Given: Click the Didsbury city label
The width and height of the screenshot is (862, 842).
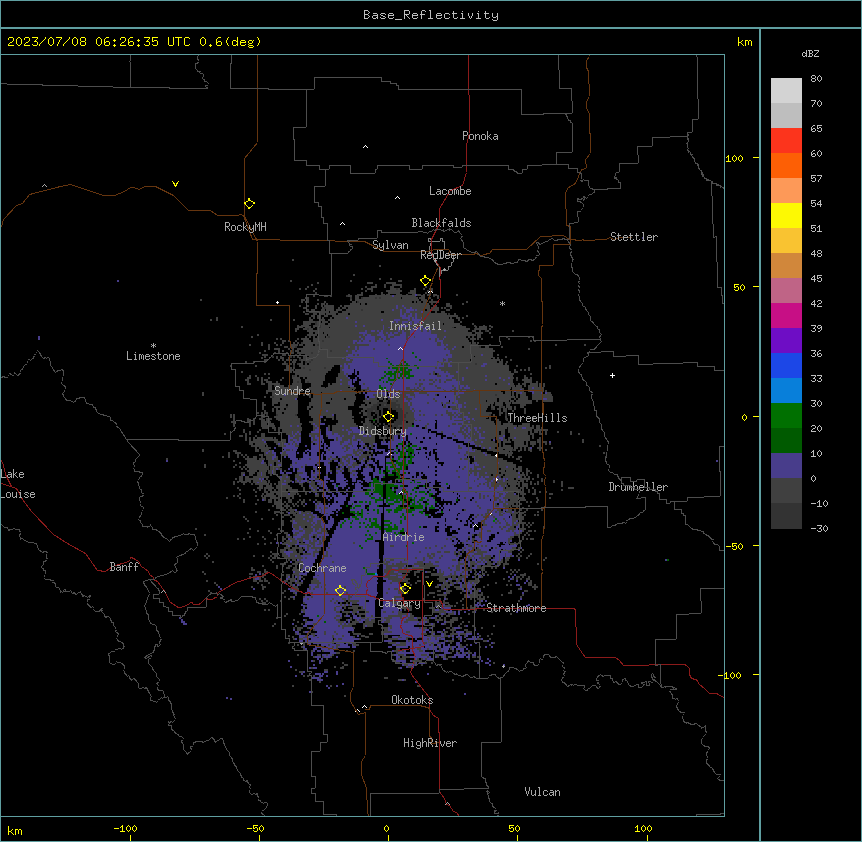Looking at the screenshot, I should pos(383,431).
